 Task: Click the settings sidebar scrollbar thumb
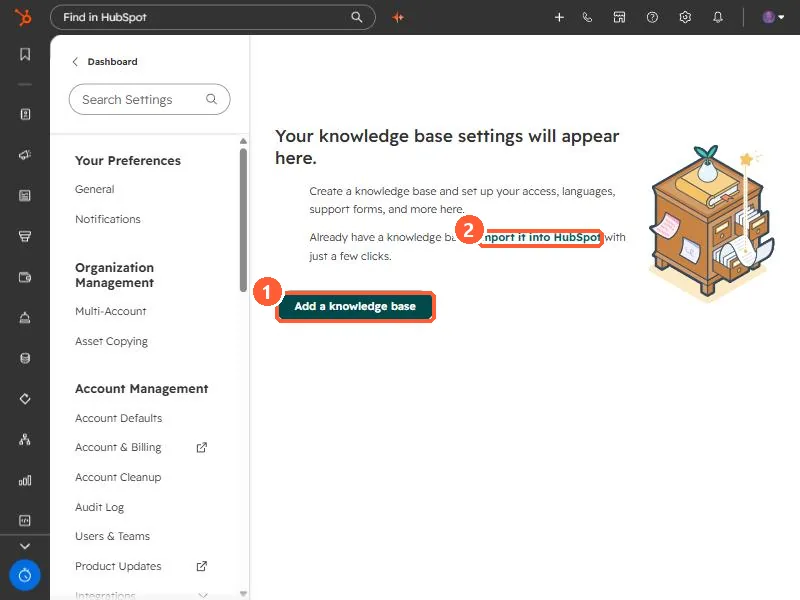(243, 220)
